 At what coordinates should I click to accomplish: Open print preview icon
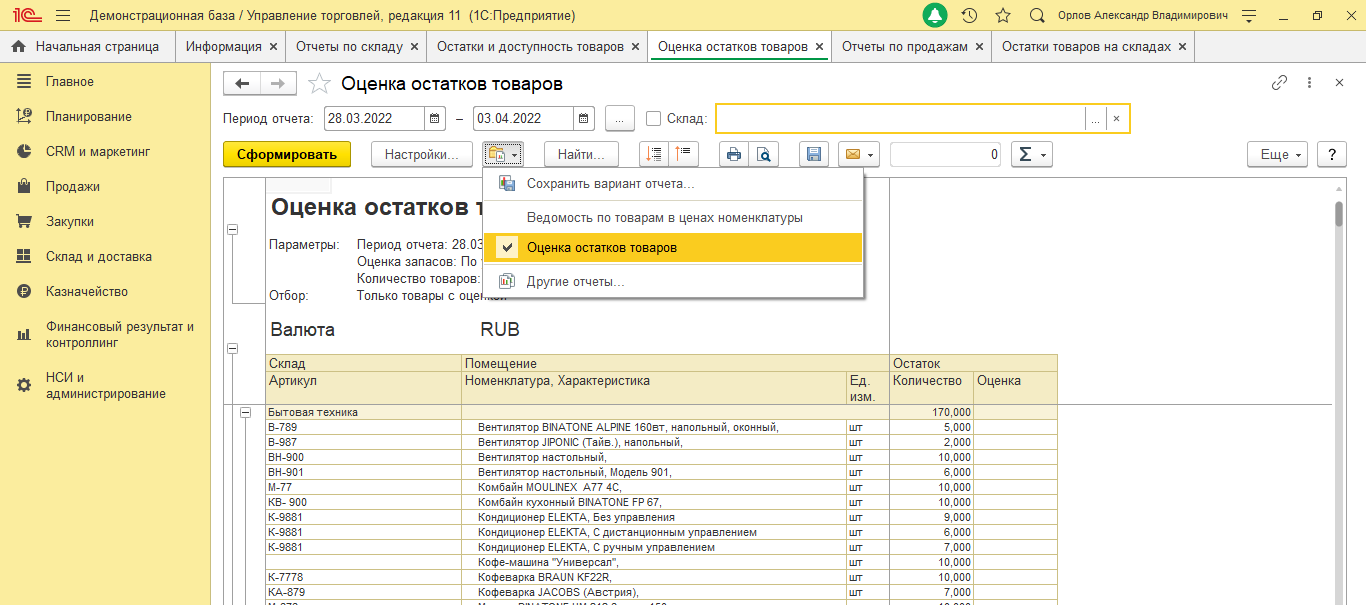(763, 154)
